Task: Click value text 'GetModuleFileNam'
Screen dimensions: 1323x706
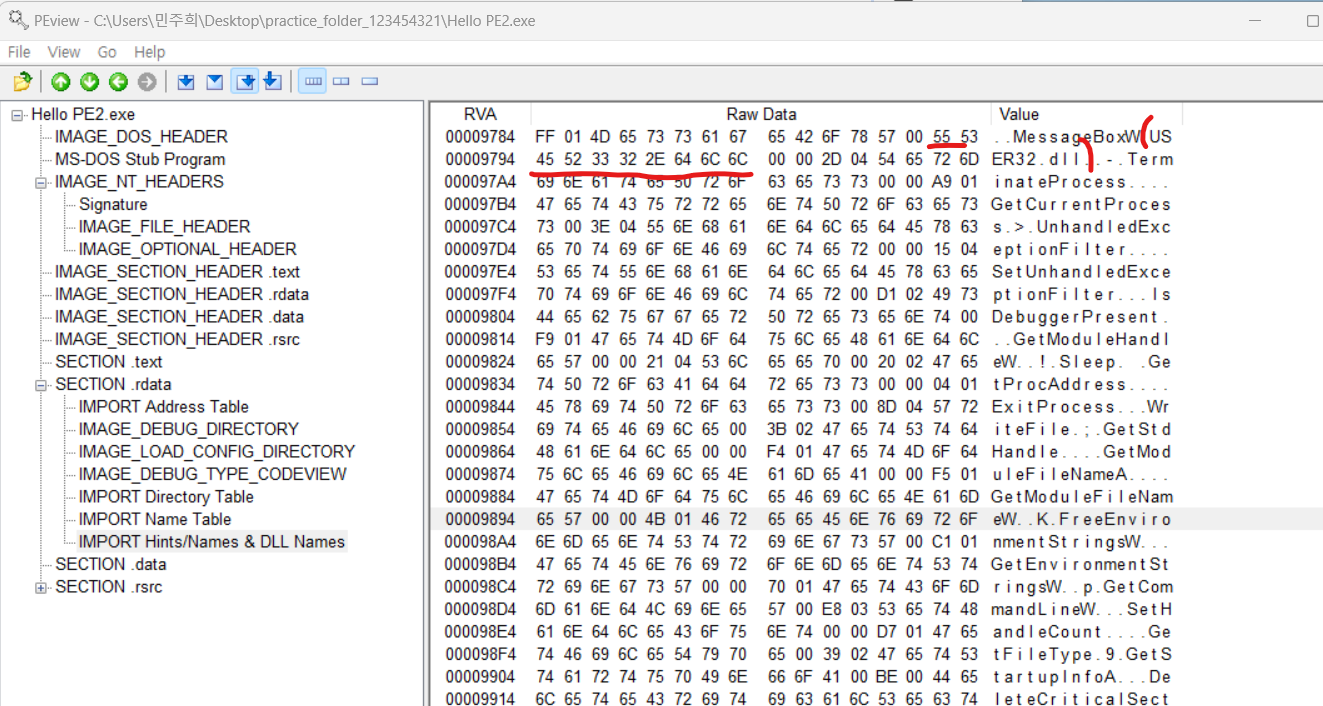Action: pyautogui.click(x=1082, y=497)
